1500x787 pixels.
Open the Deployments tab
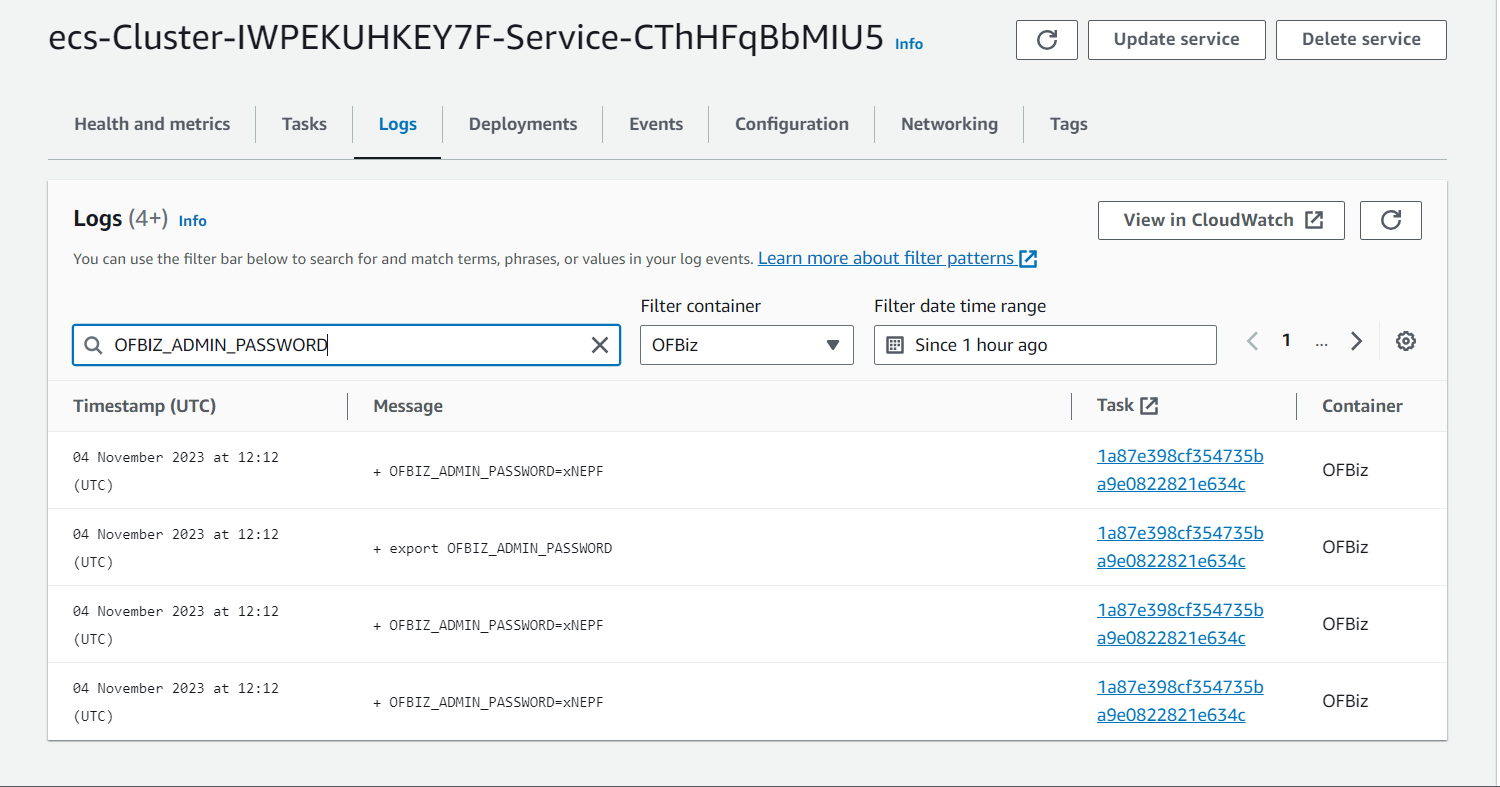pyautogui.click(x=523, y=124)
